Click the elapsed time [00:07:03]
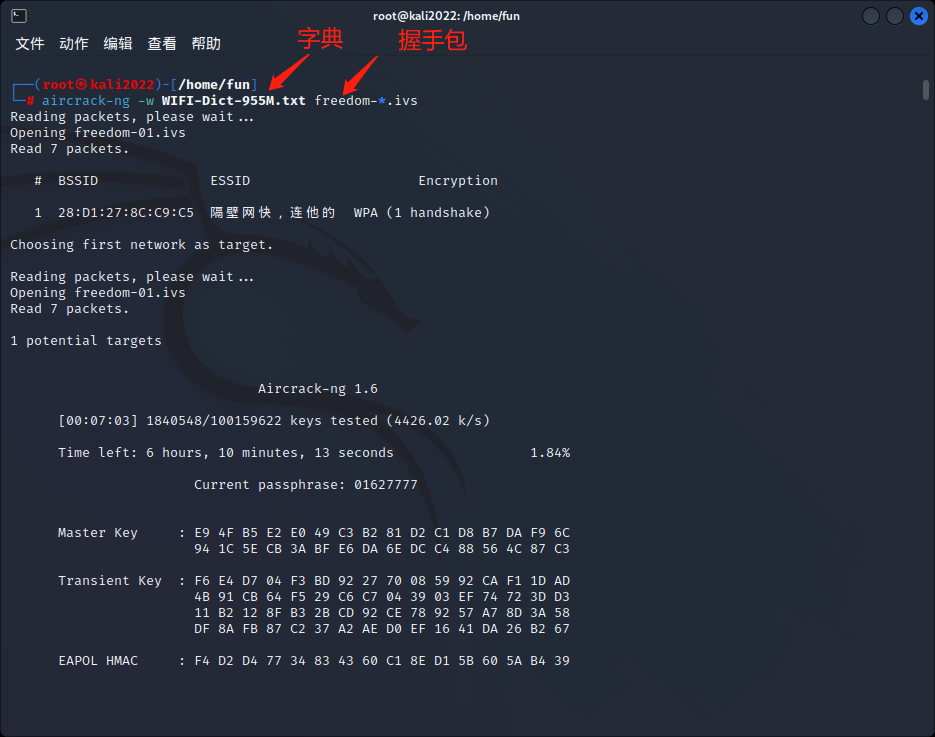Screen dimensions: 935x737 click(x=98, y=421)
